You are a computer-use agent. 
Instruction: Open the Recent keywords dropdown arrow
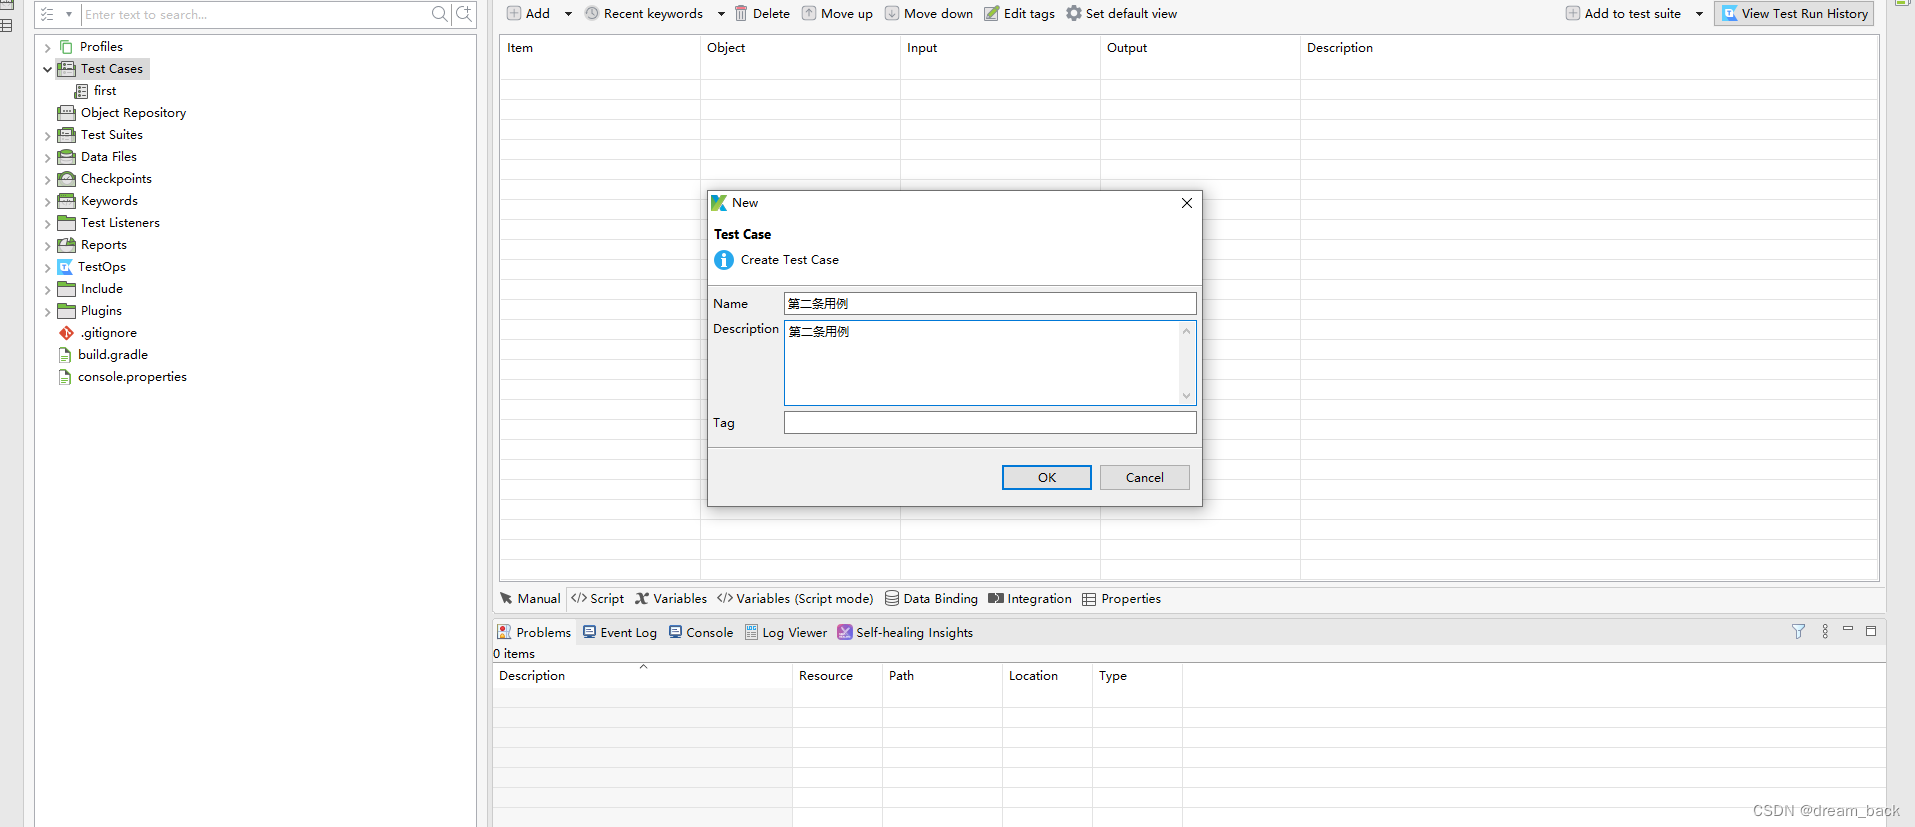(721, 14)
